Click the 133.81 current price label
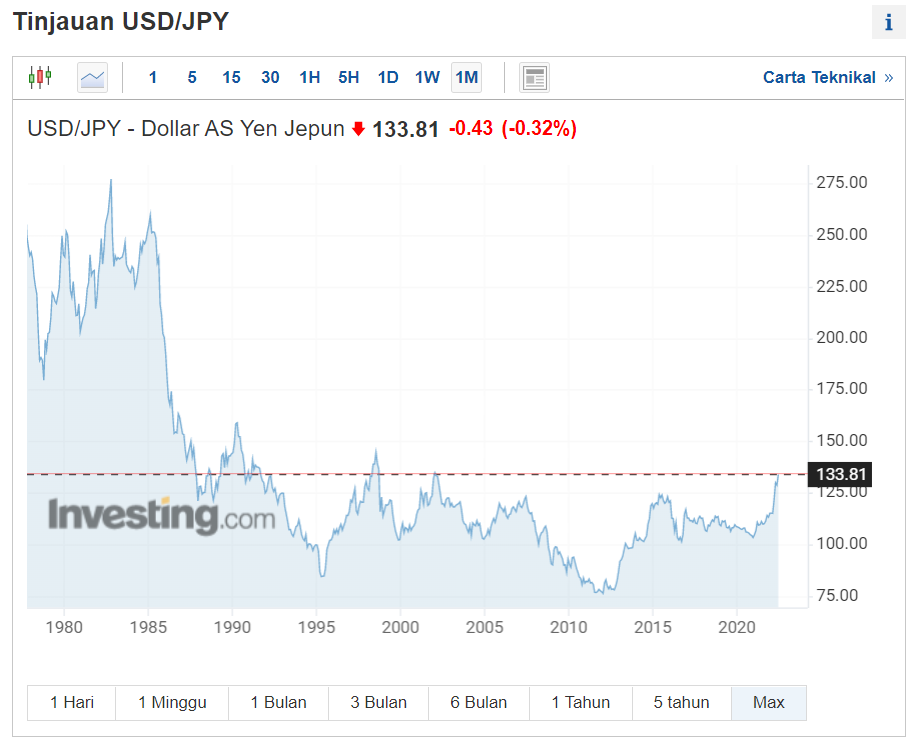 [x=840, y=475]
